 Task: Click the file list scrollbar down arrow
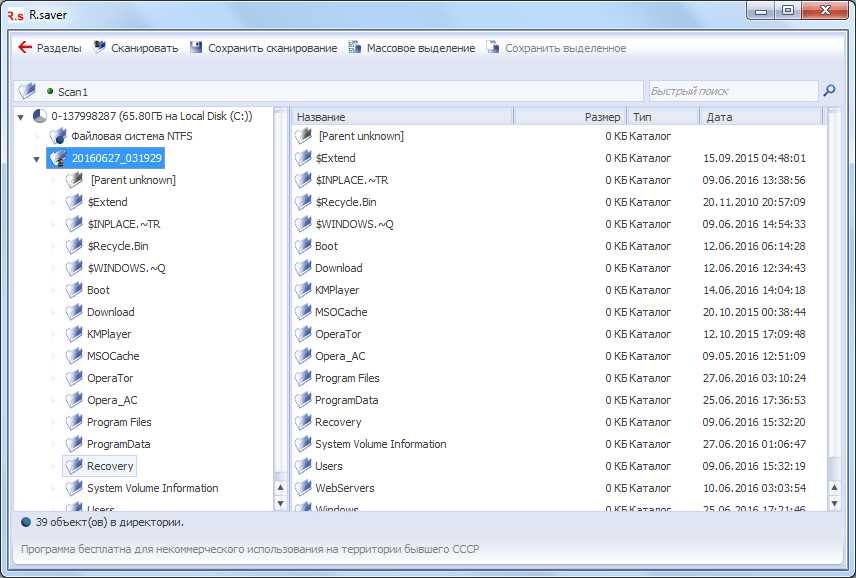point(835,503)
